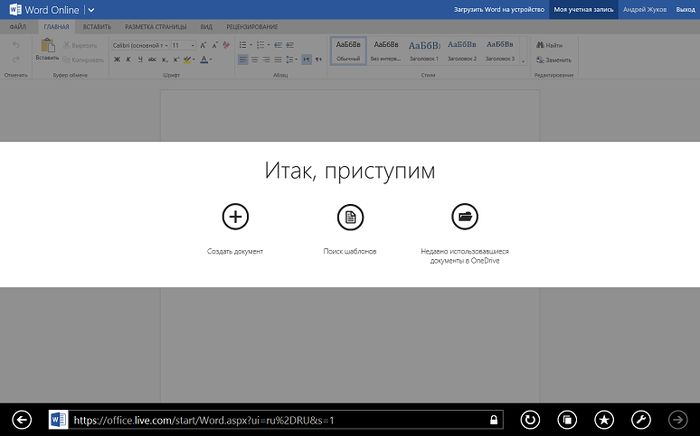Click the address bar URL field
The width and height of the screenshot is (700, 436).
pyautogui.click(x=270, y=420)
